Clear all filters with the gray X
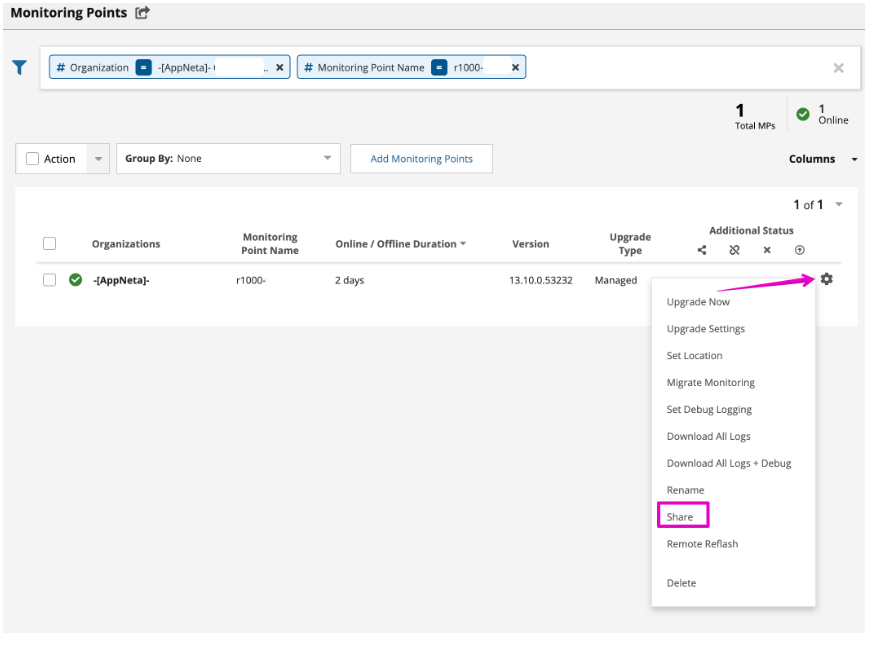The height and width of the screenshot is (645, 877). tap(838, 68)
